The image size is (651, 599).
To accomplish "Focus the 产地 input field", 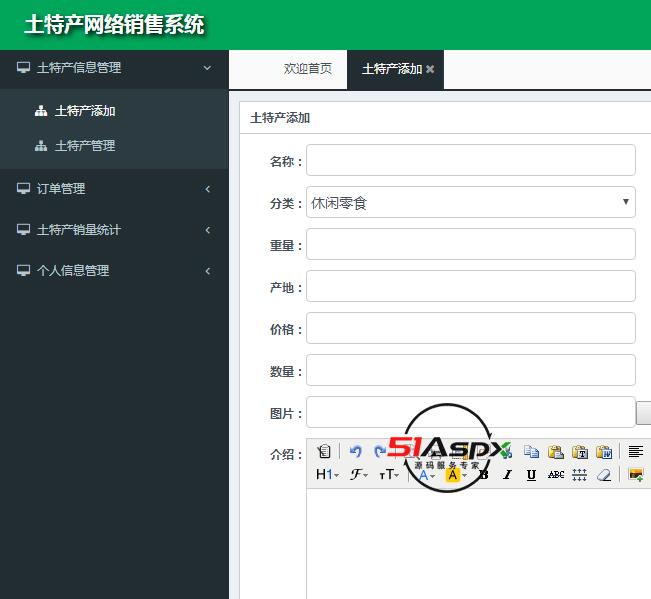I will pos(471,286).
